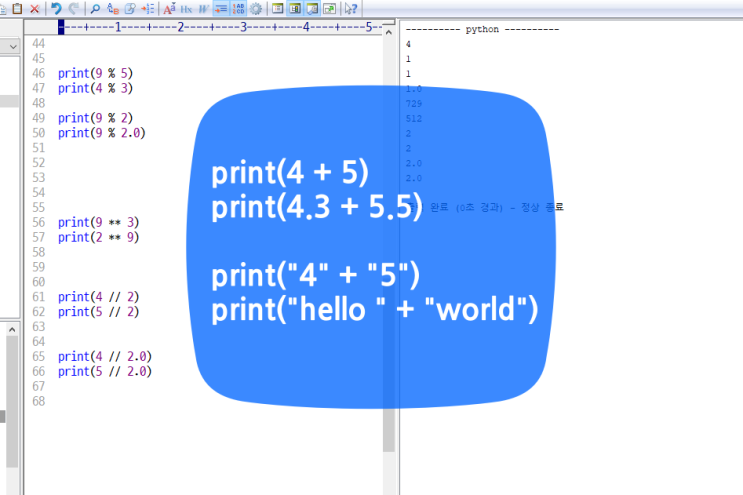Click the Paste clipboard icon
This screenshot has width=743, height=495.
pyautogui.click(x=16, y=8)
